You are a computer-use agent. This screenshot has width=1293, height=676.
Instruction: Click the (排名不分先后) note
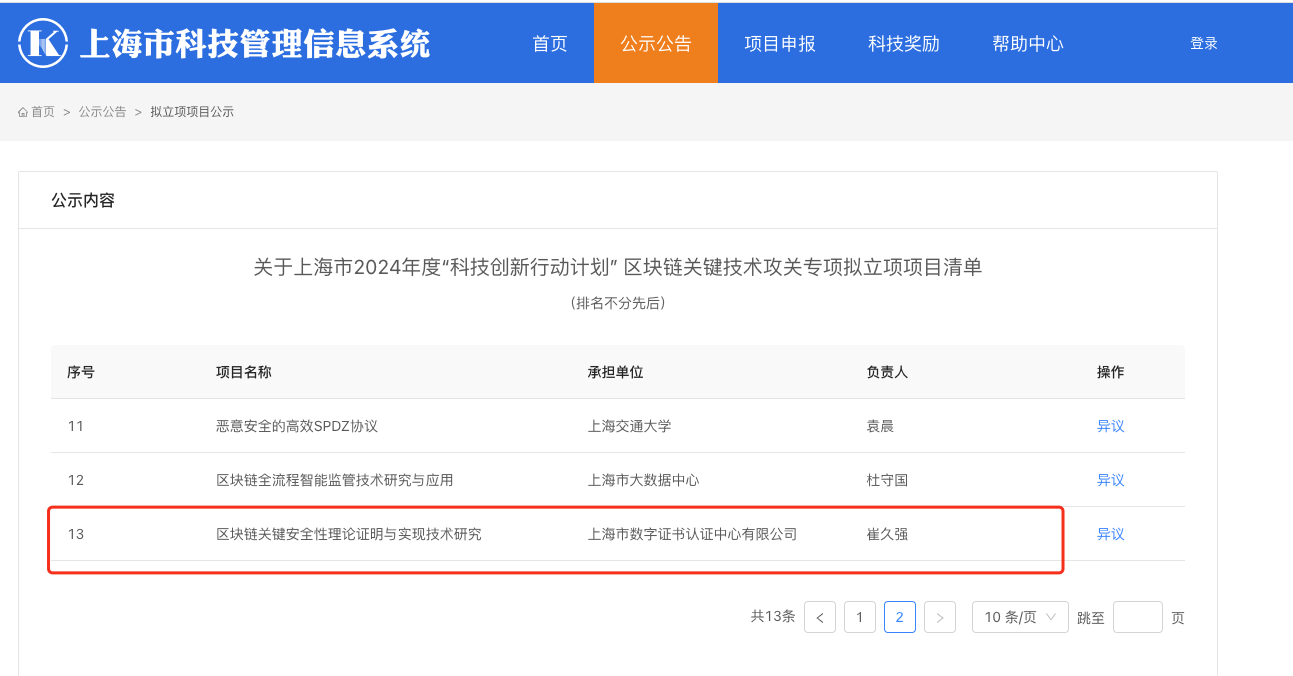(x=618, y=303)
